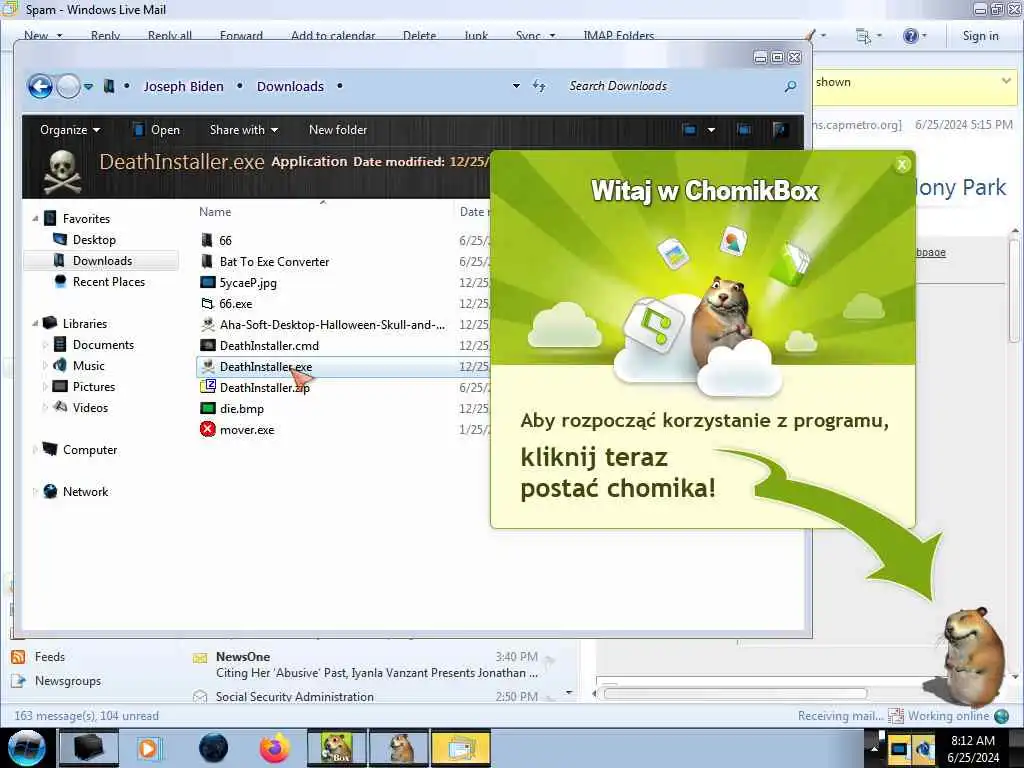Screen dimensions: 1024x768
Task: Click the Forward arrow in Explorer
Action: (x=69, y=86)
